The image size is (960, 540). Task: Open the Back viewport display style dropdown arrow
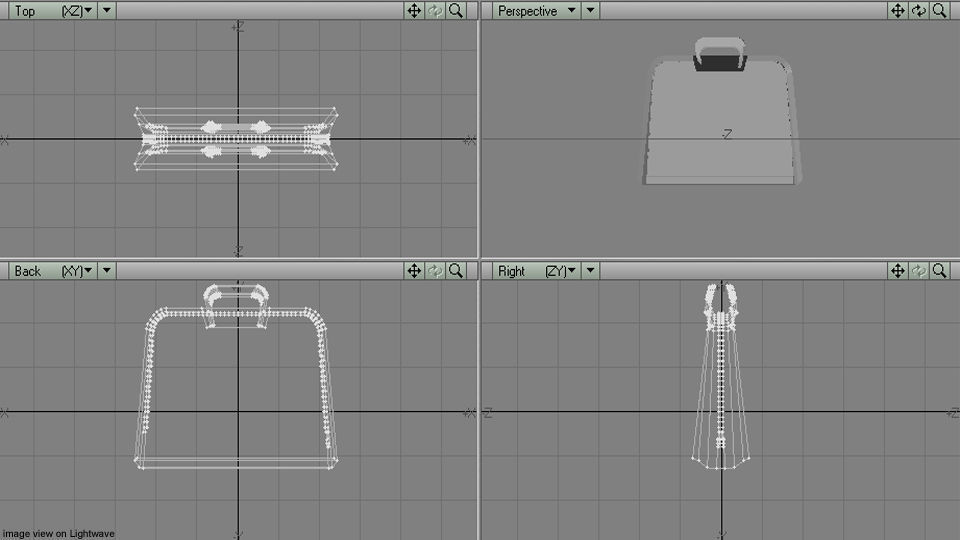point(107,271)
